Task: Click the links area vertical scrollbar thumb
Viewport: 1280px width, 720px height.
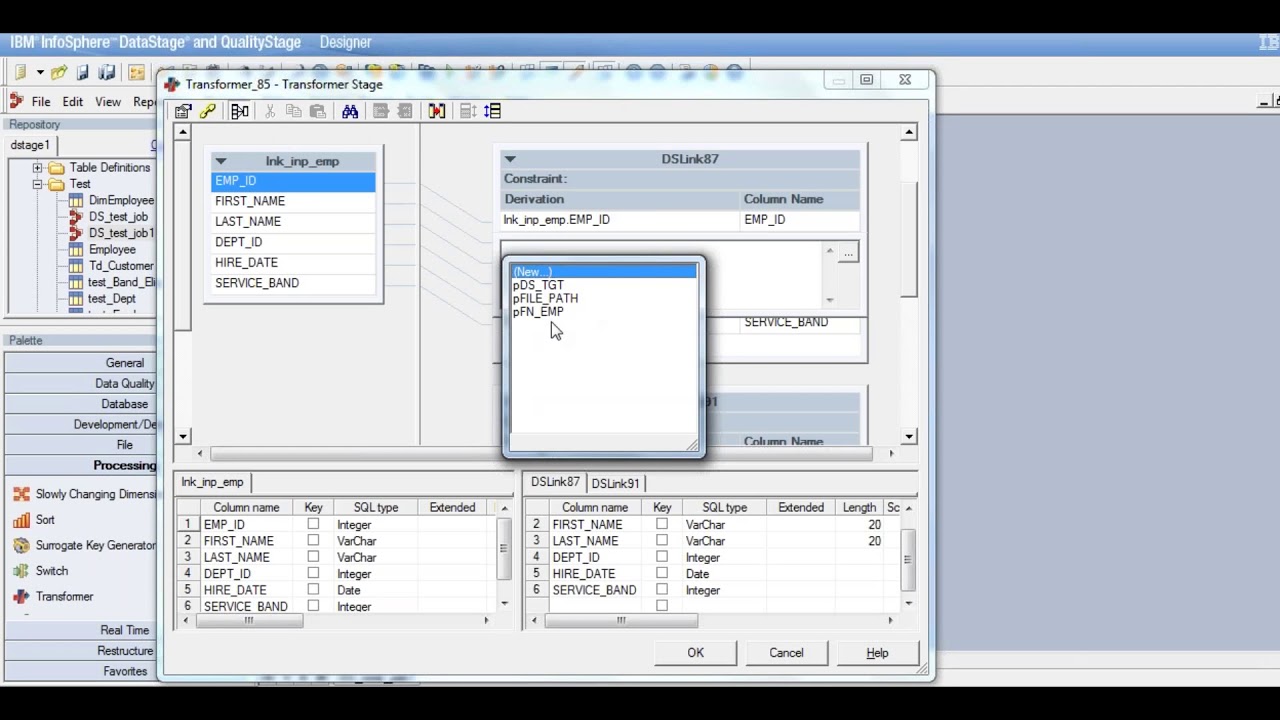Action: tap(909, 240)
